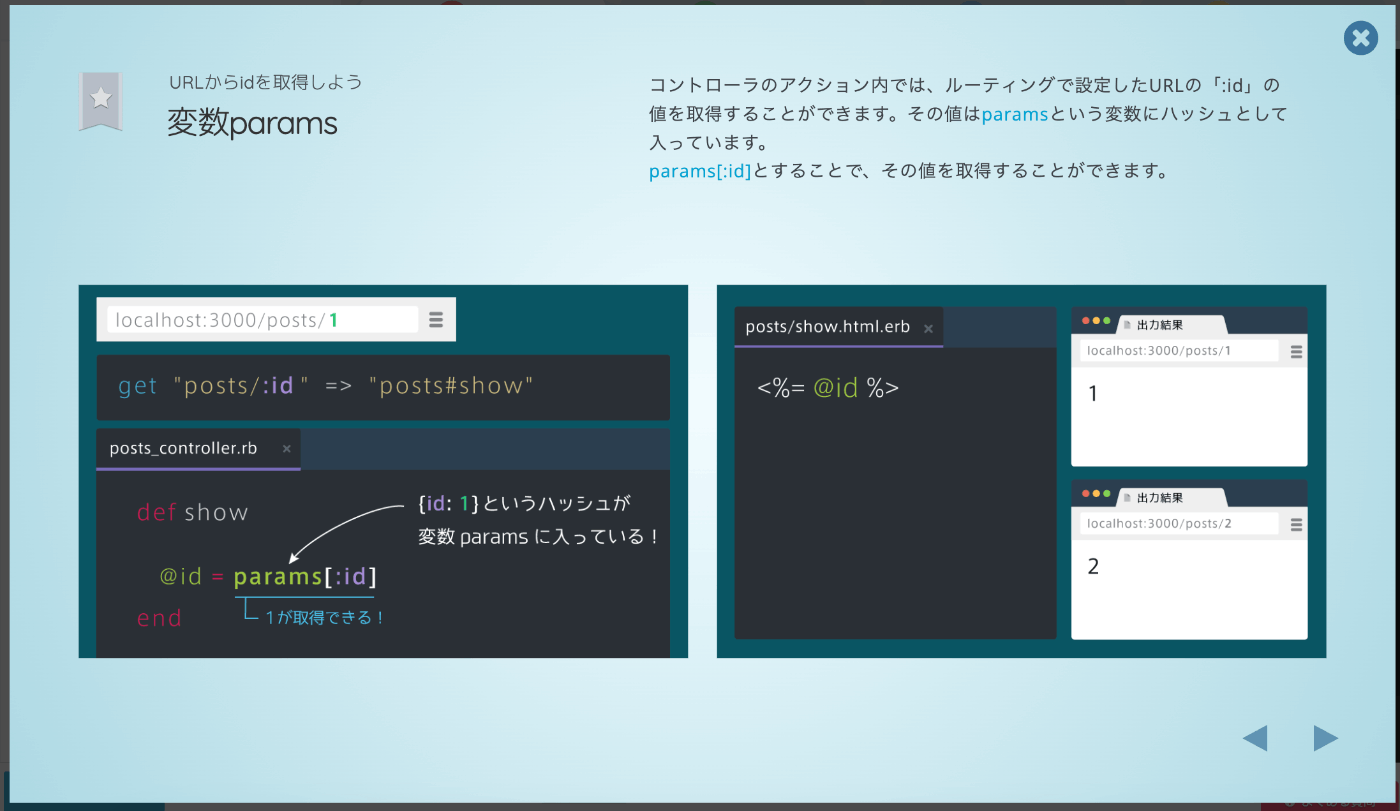The image size is (1400, 811).
Task: Select the posts/show.html.erb editor tab
Action: pos(838,327)
